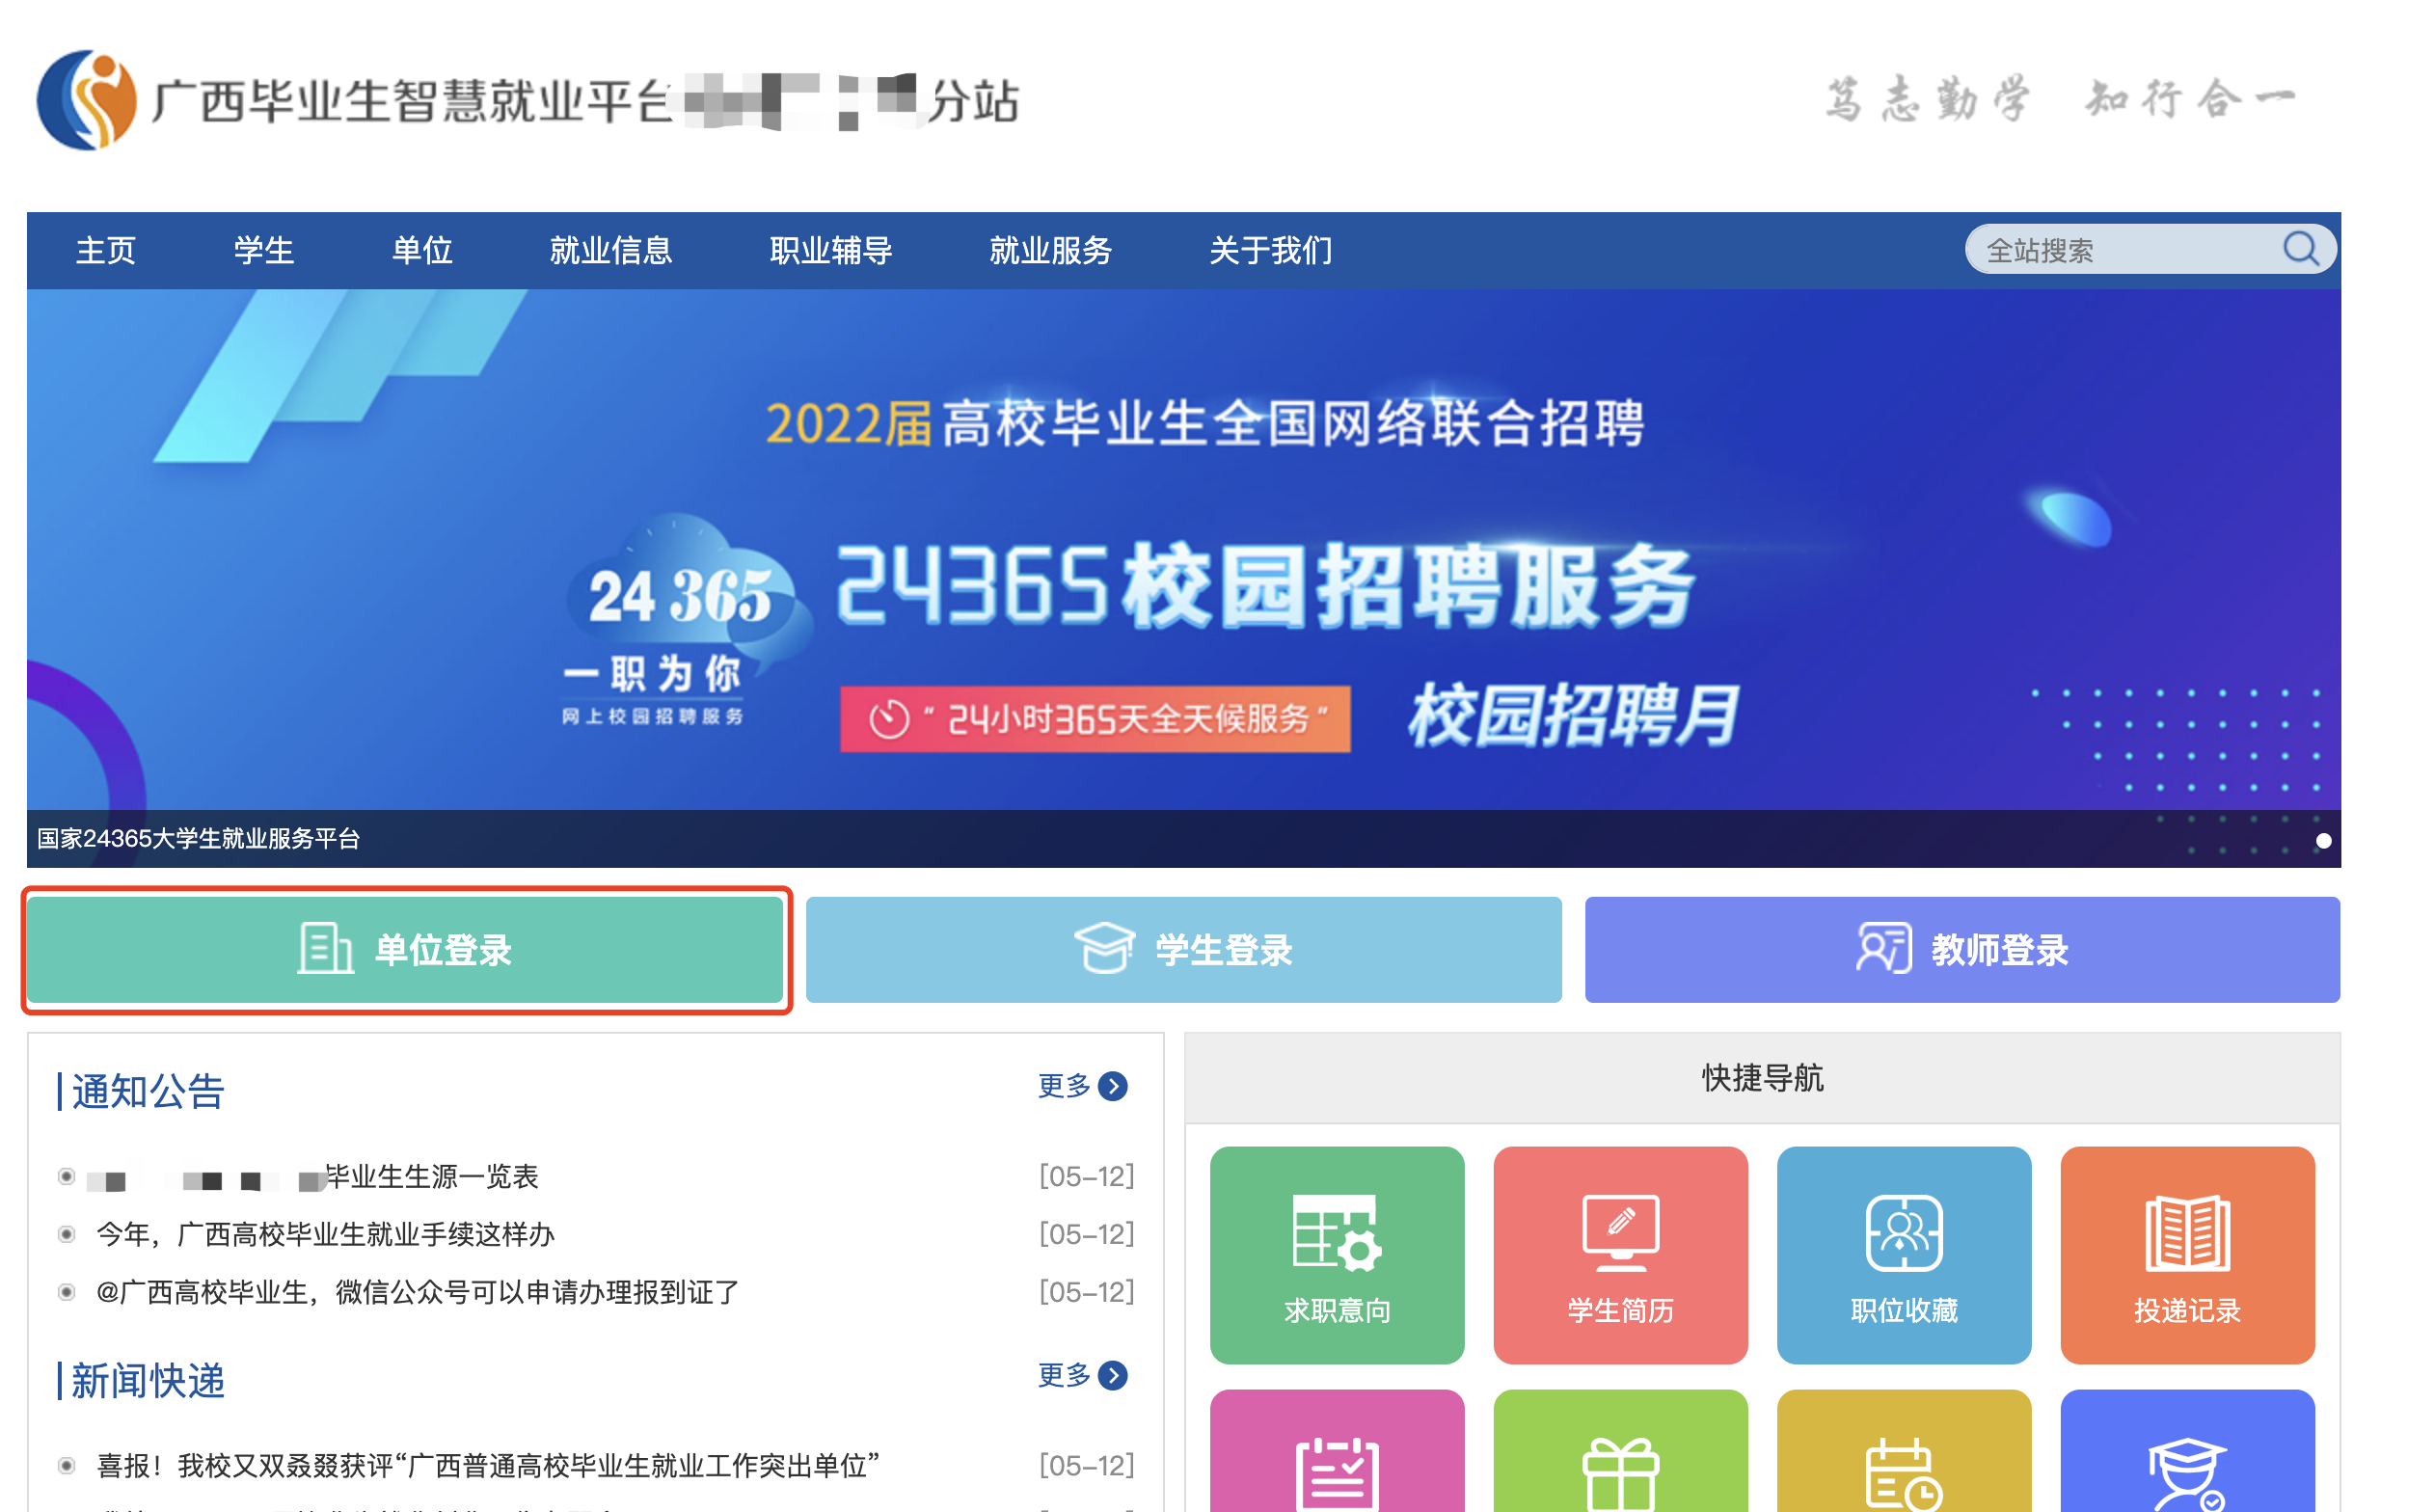Viewport: 2434px width, 1512px height.
Task: Open the 求职意向 quick navigation tile
Action: (x=1337, y=1255)
